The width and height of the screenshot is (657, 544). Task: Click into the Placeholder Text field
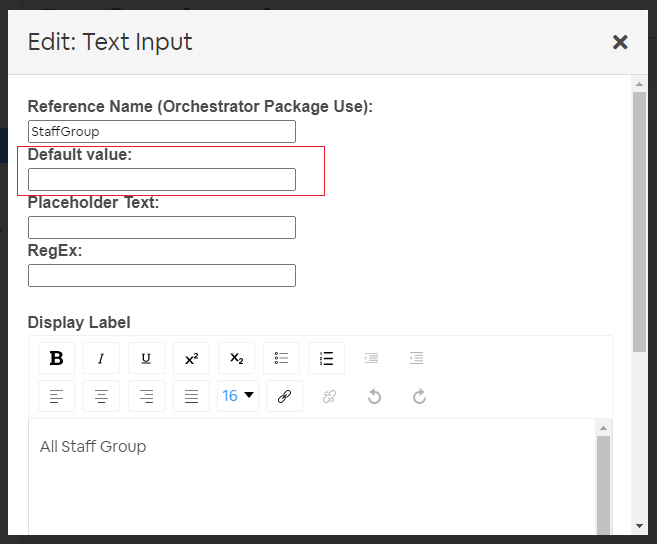point(162,228)
